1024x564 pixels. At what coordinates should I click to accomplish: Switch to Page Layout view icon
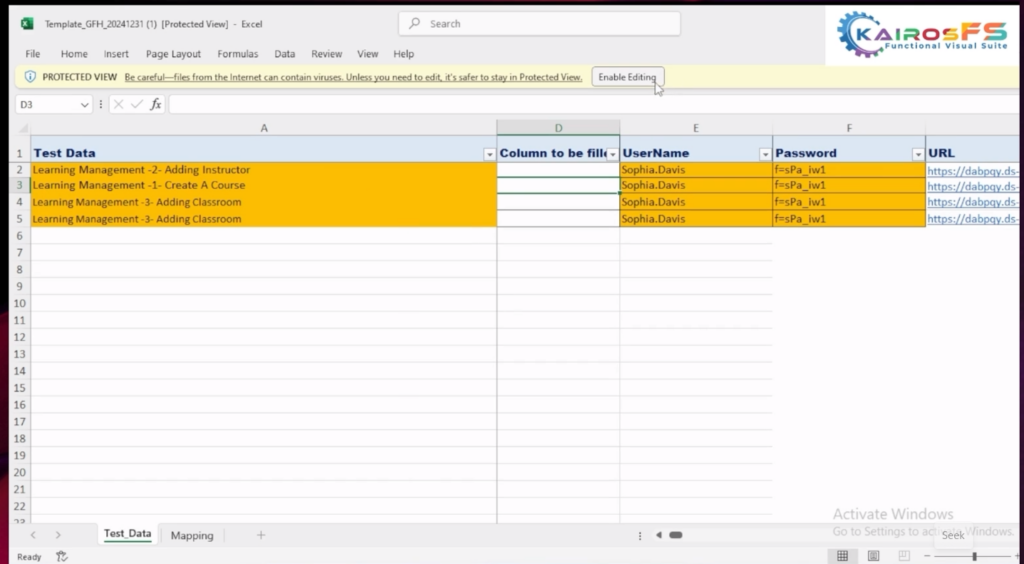click(873, 556)
